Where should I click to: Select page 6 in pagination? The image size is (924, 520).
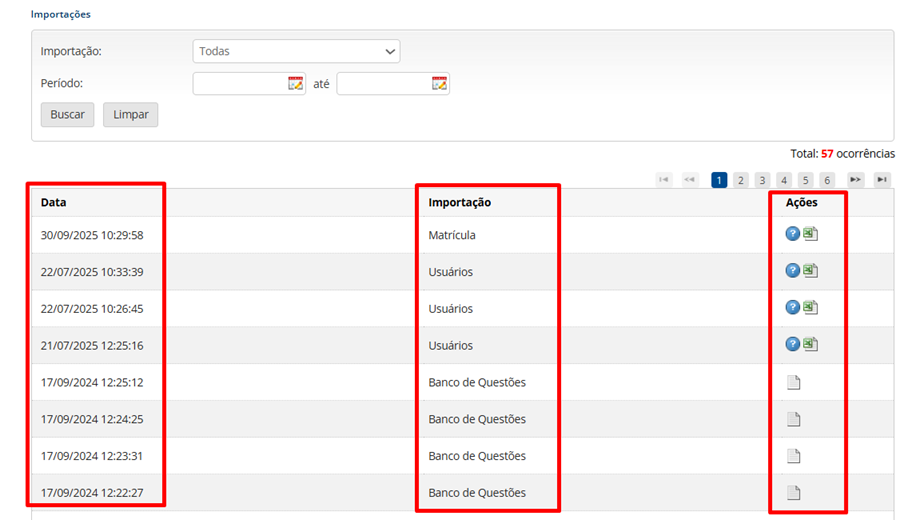[827, 180]
